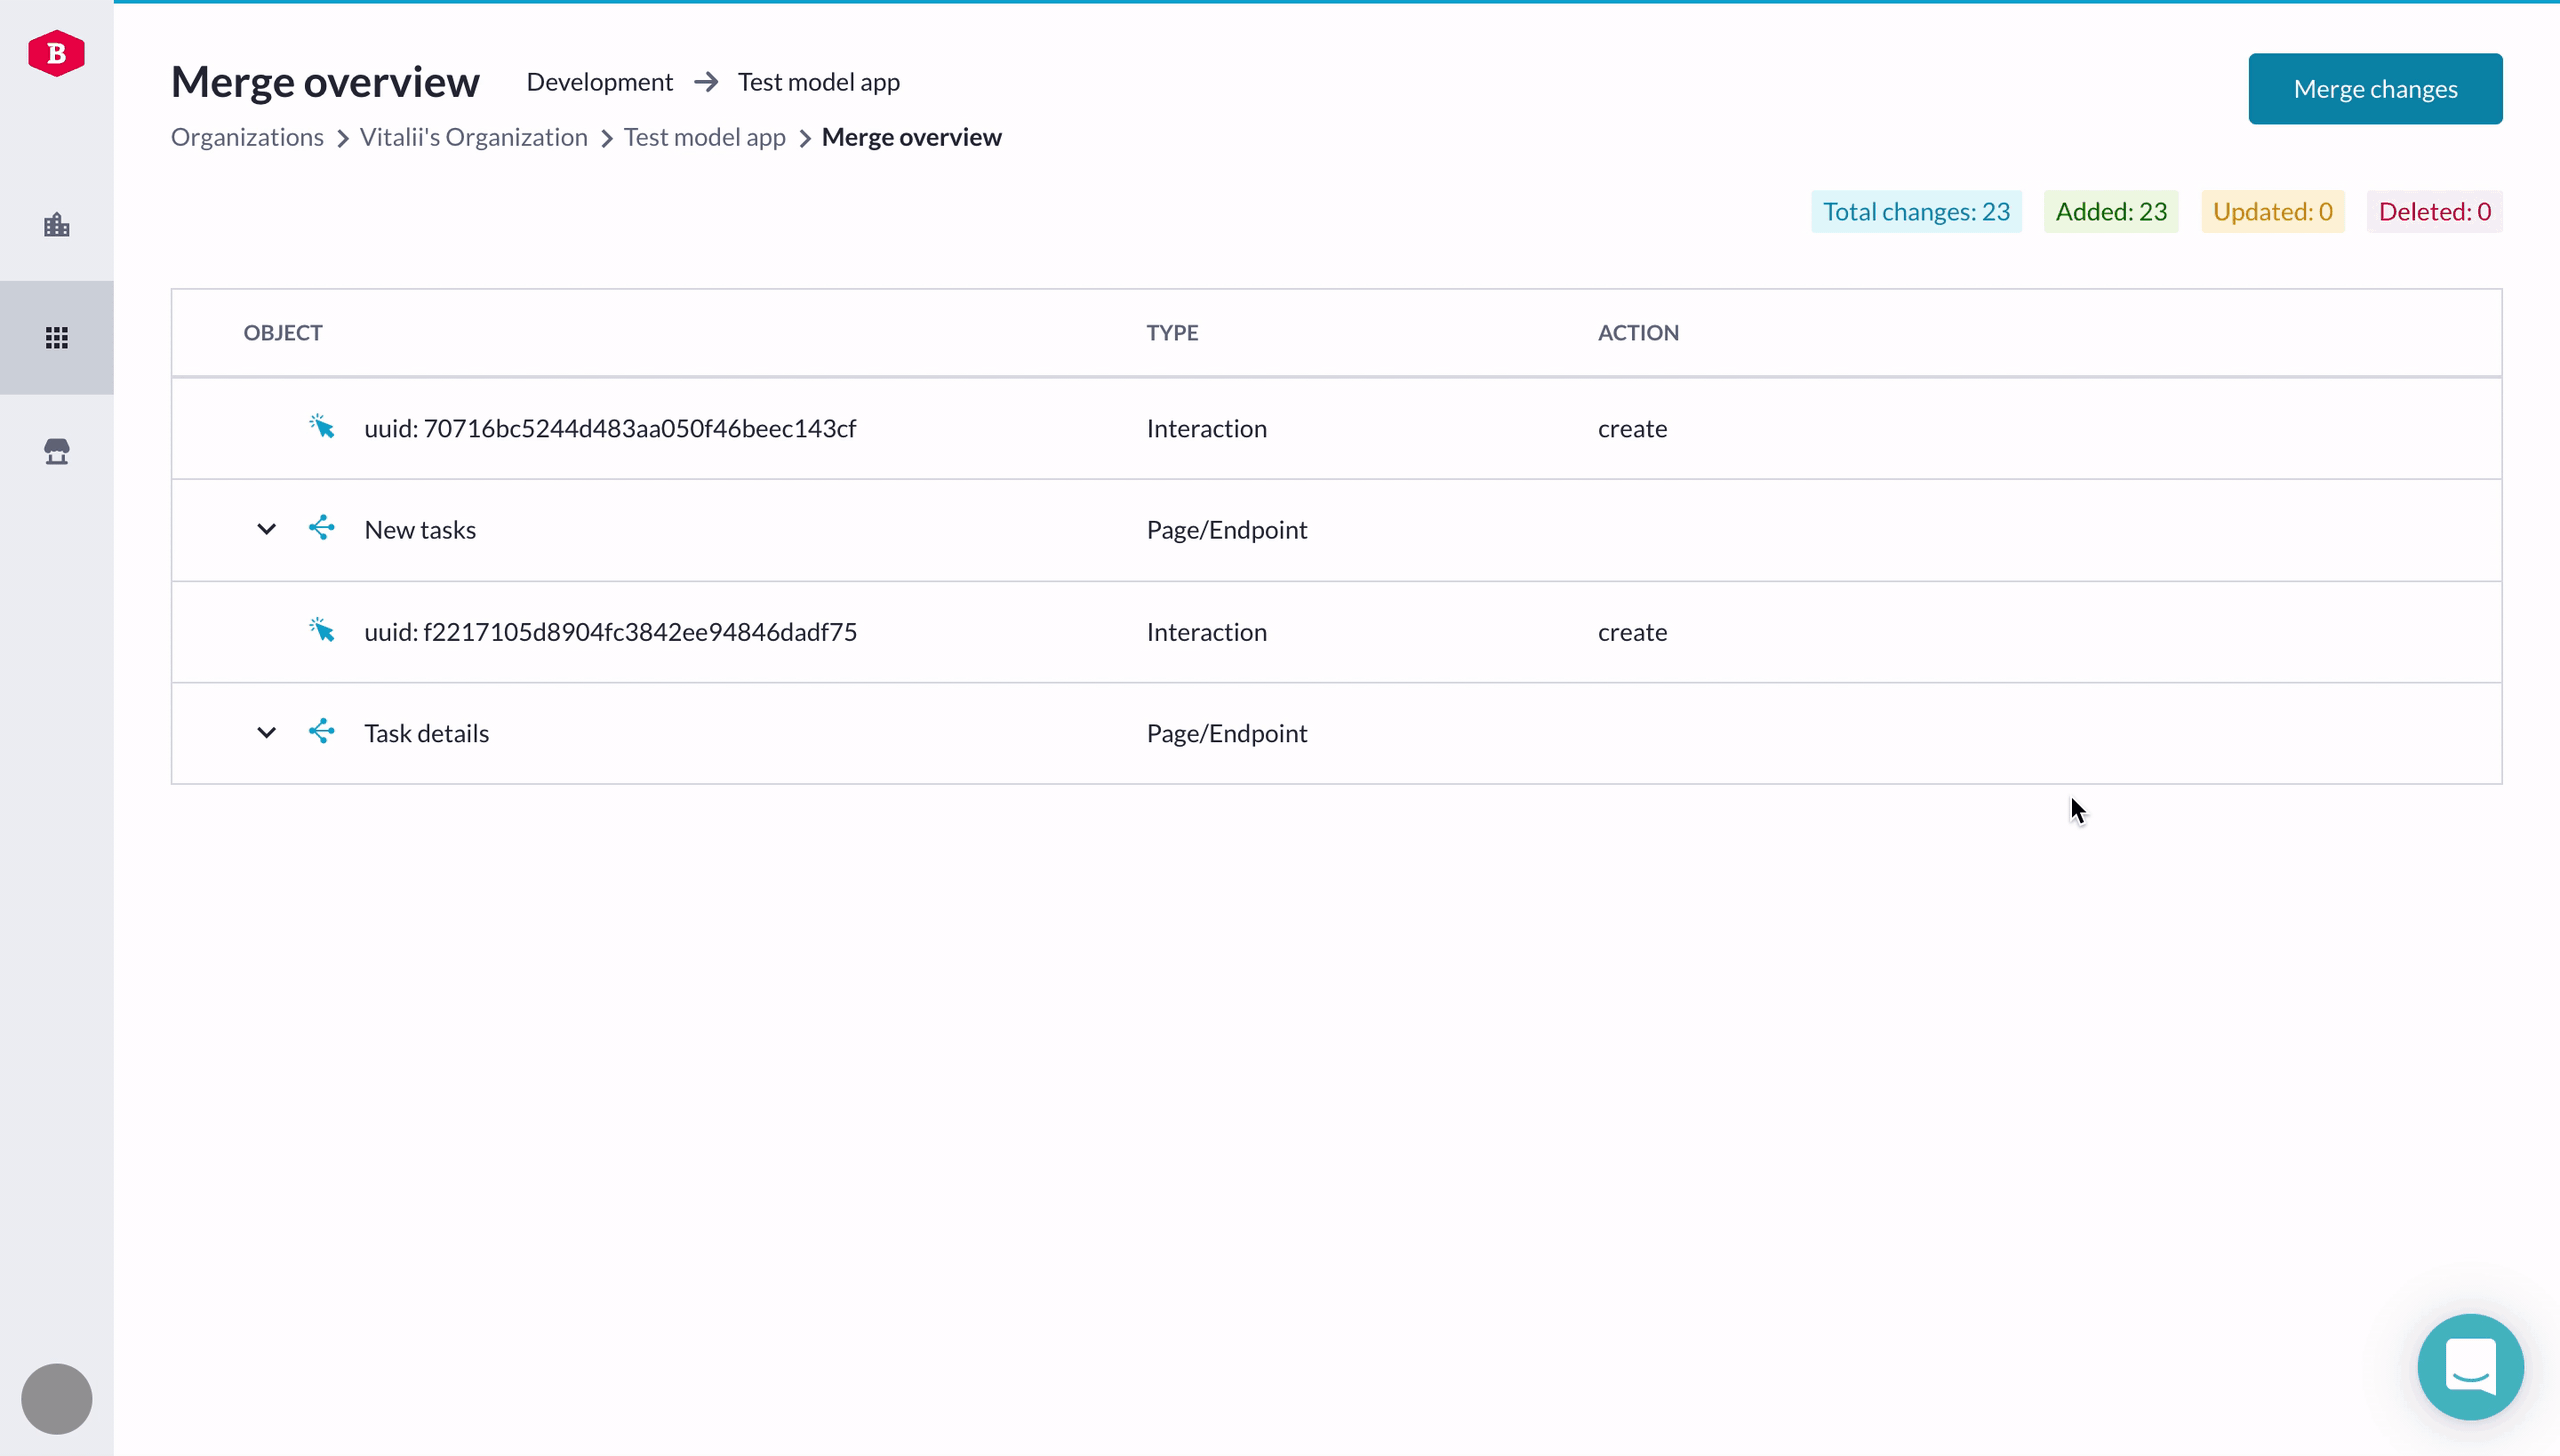This screenshot has height=1456, width=2560.
Task: Open the chat support widget
Action: point(2470,1367)
